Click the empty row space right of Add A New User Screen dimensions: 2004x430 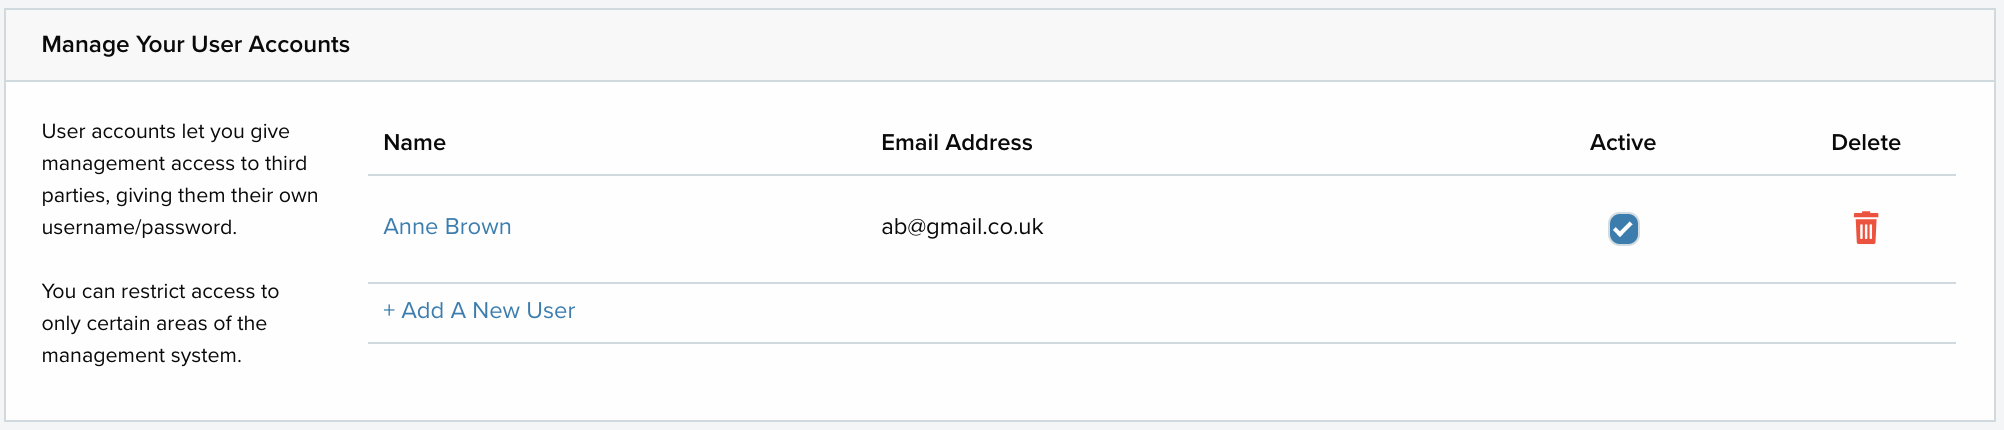(x=1265, y=312)
